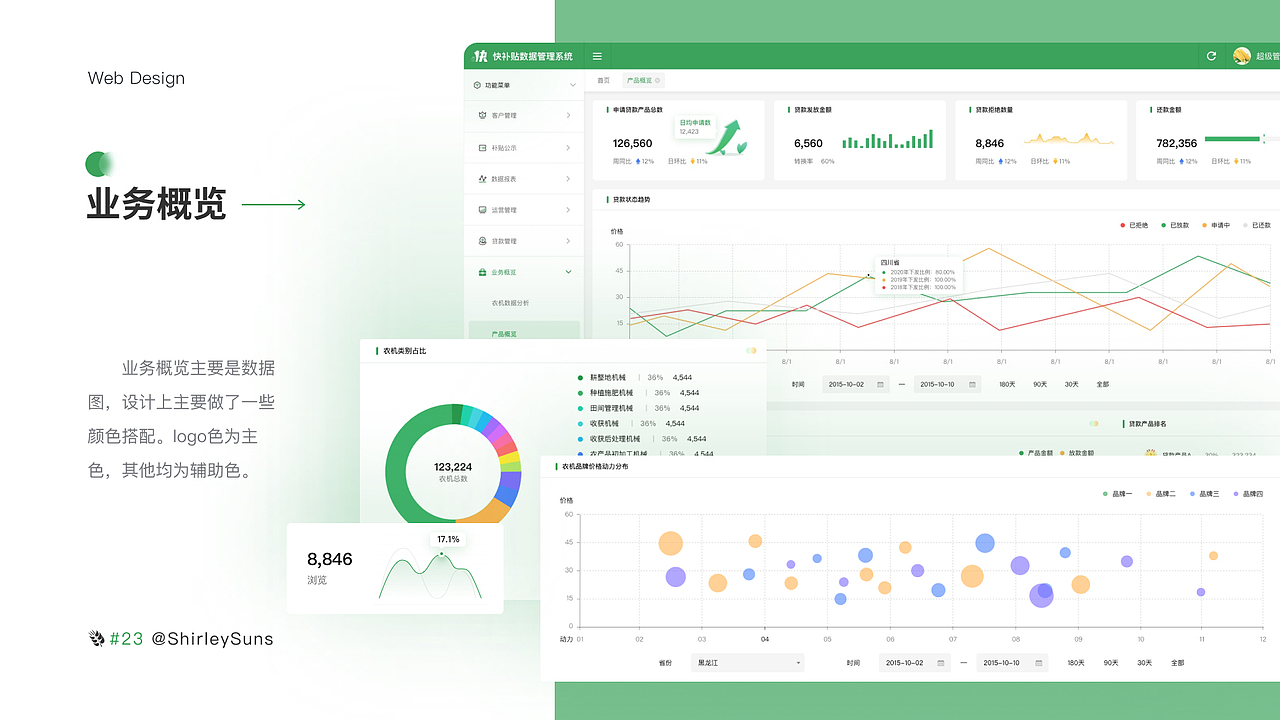Toggle 品牌一 legend in bubble chart
Viewport: 1280px width, 720px height.
coord(1118,494)
